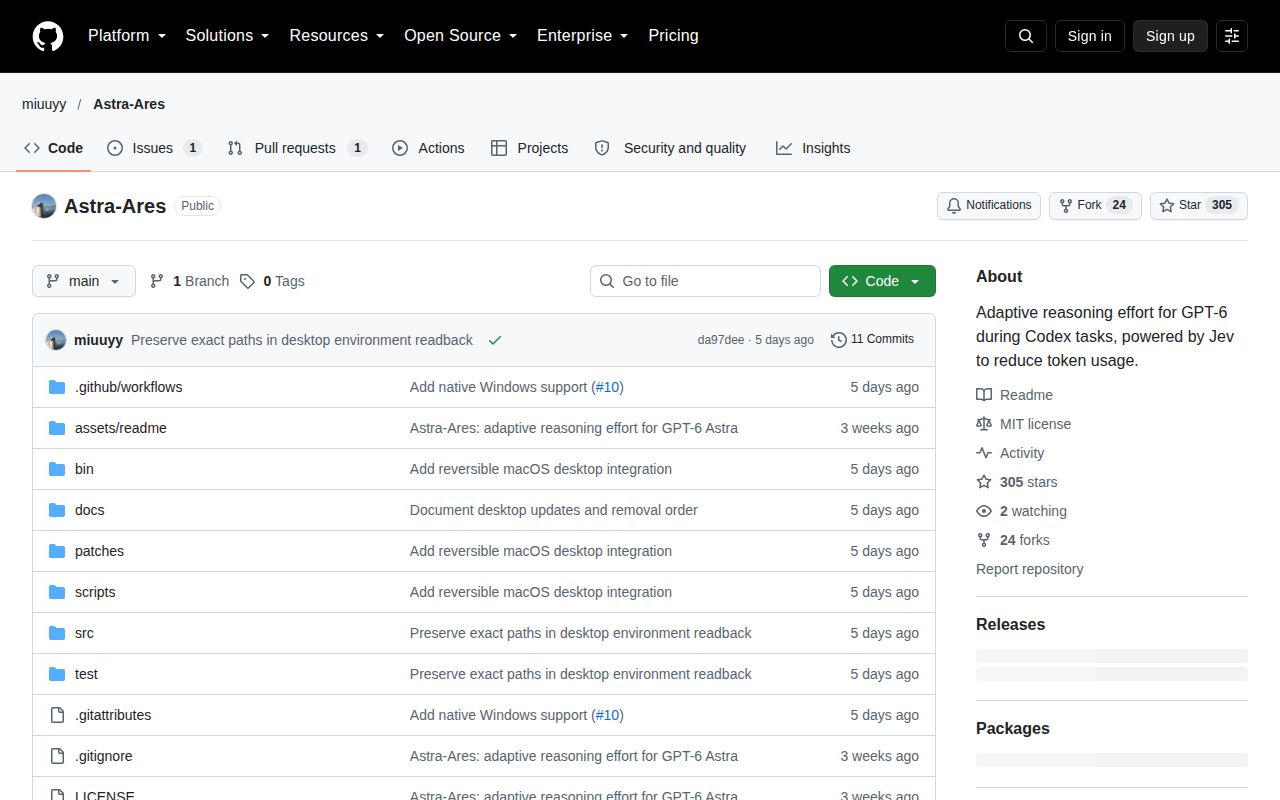Open the src folder

point(84,633)
